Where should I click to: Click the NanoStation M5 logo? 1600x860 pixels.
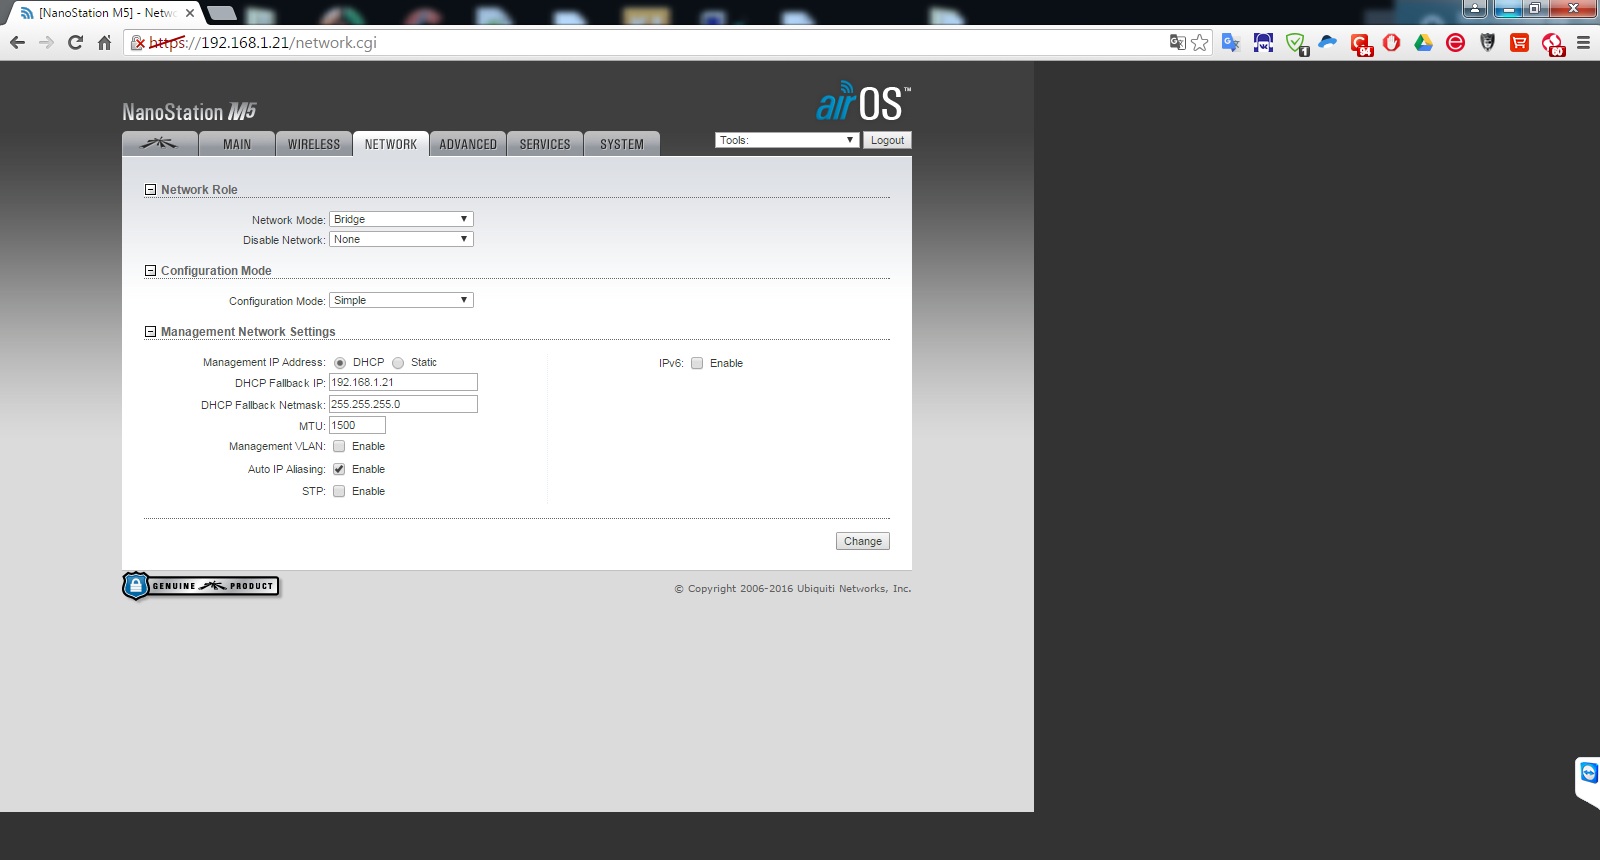(x=190, y=112)
